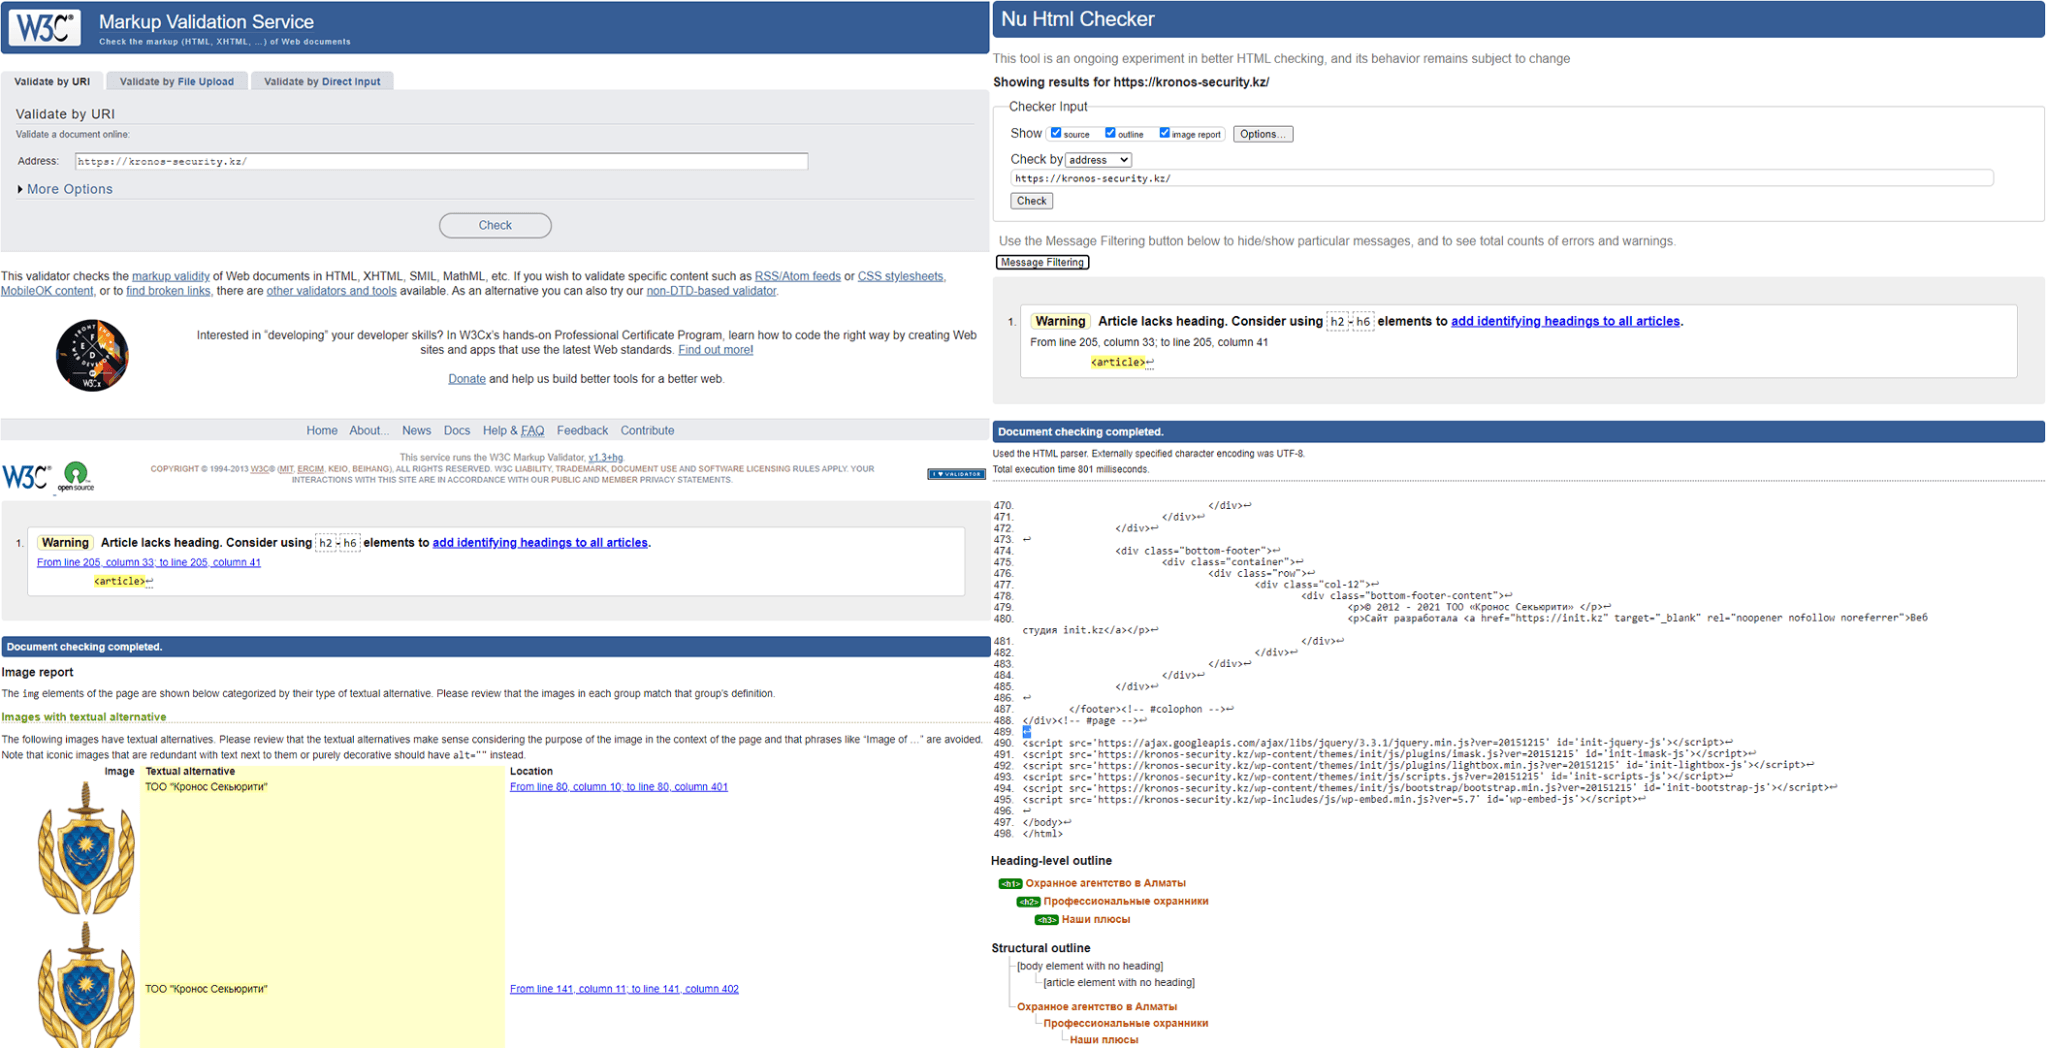Click [article element with no heading] outline entry
The image size is (2048, 1049).
1119,983
